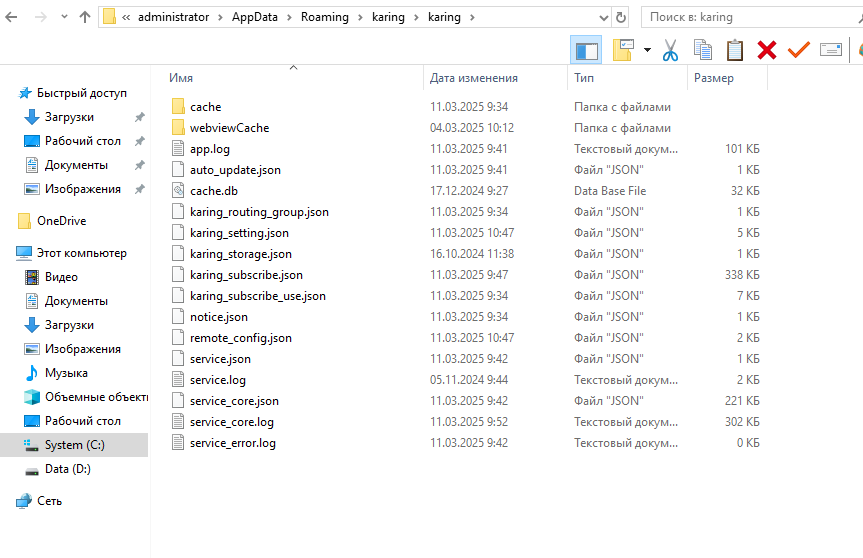Image resolution: width=863 pixels, height=558 pixels.
Task: Click the AppData breadcrumb segment
Action: pos(254,17)
